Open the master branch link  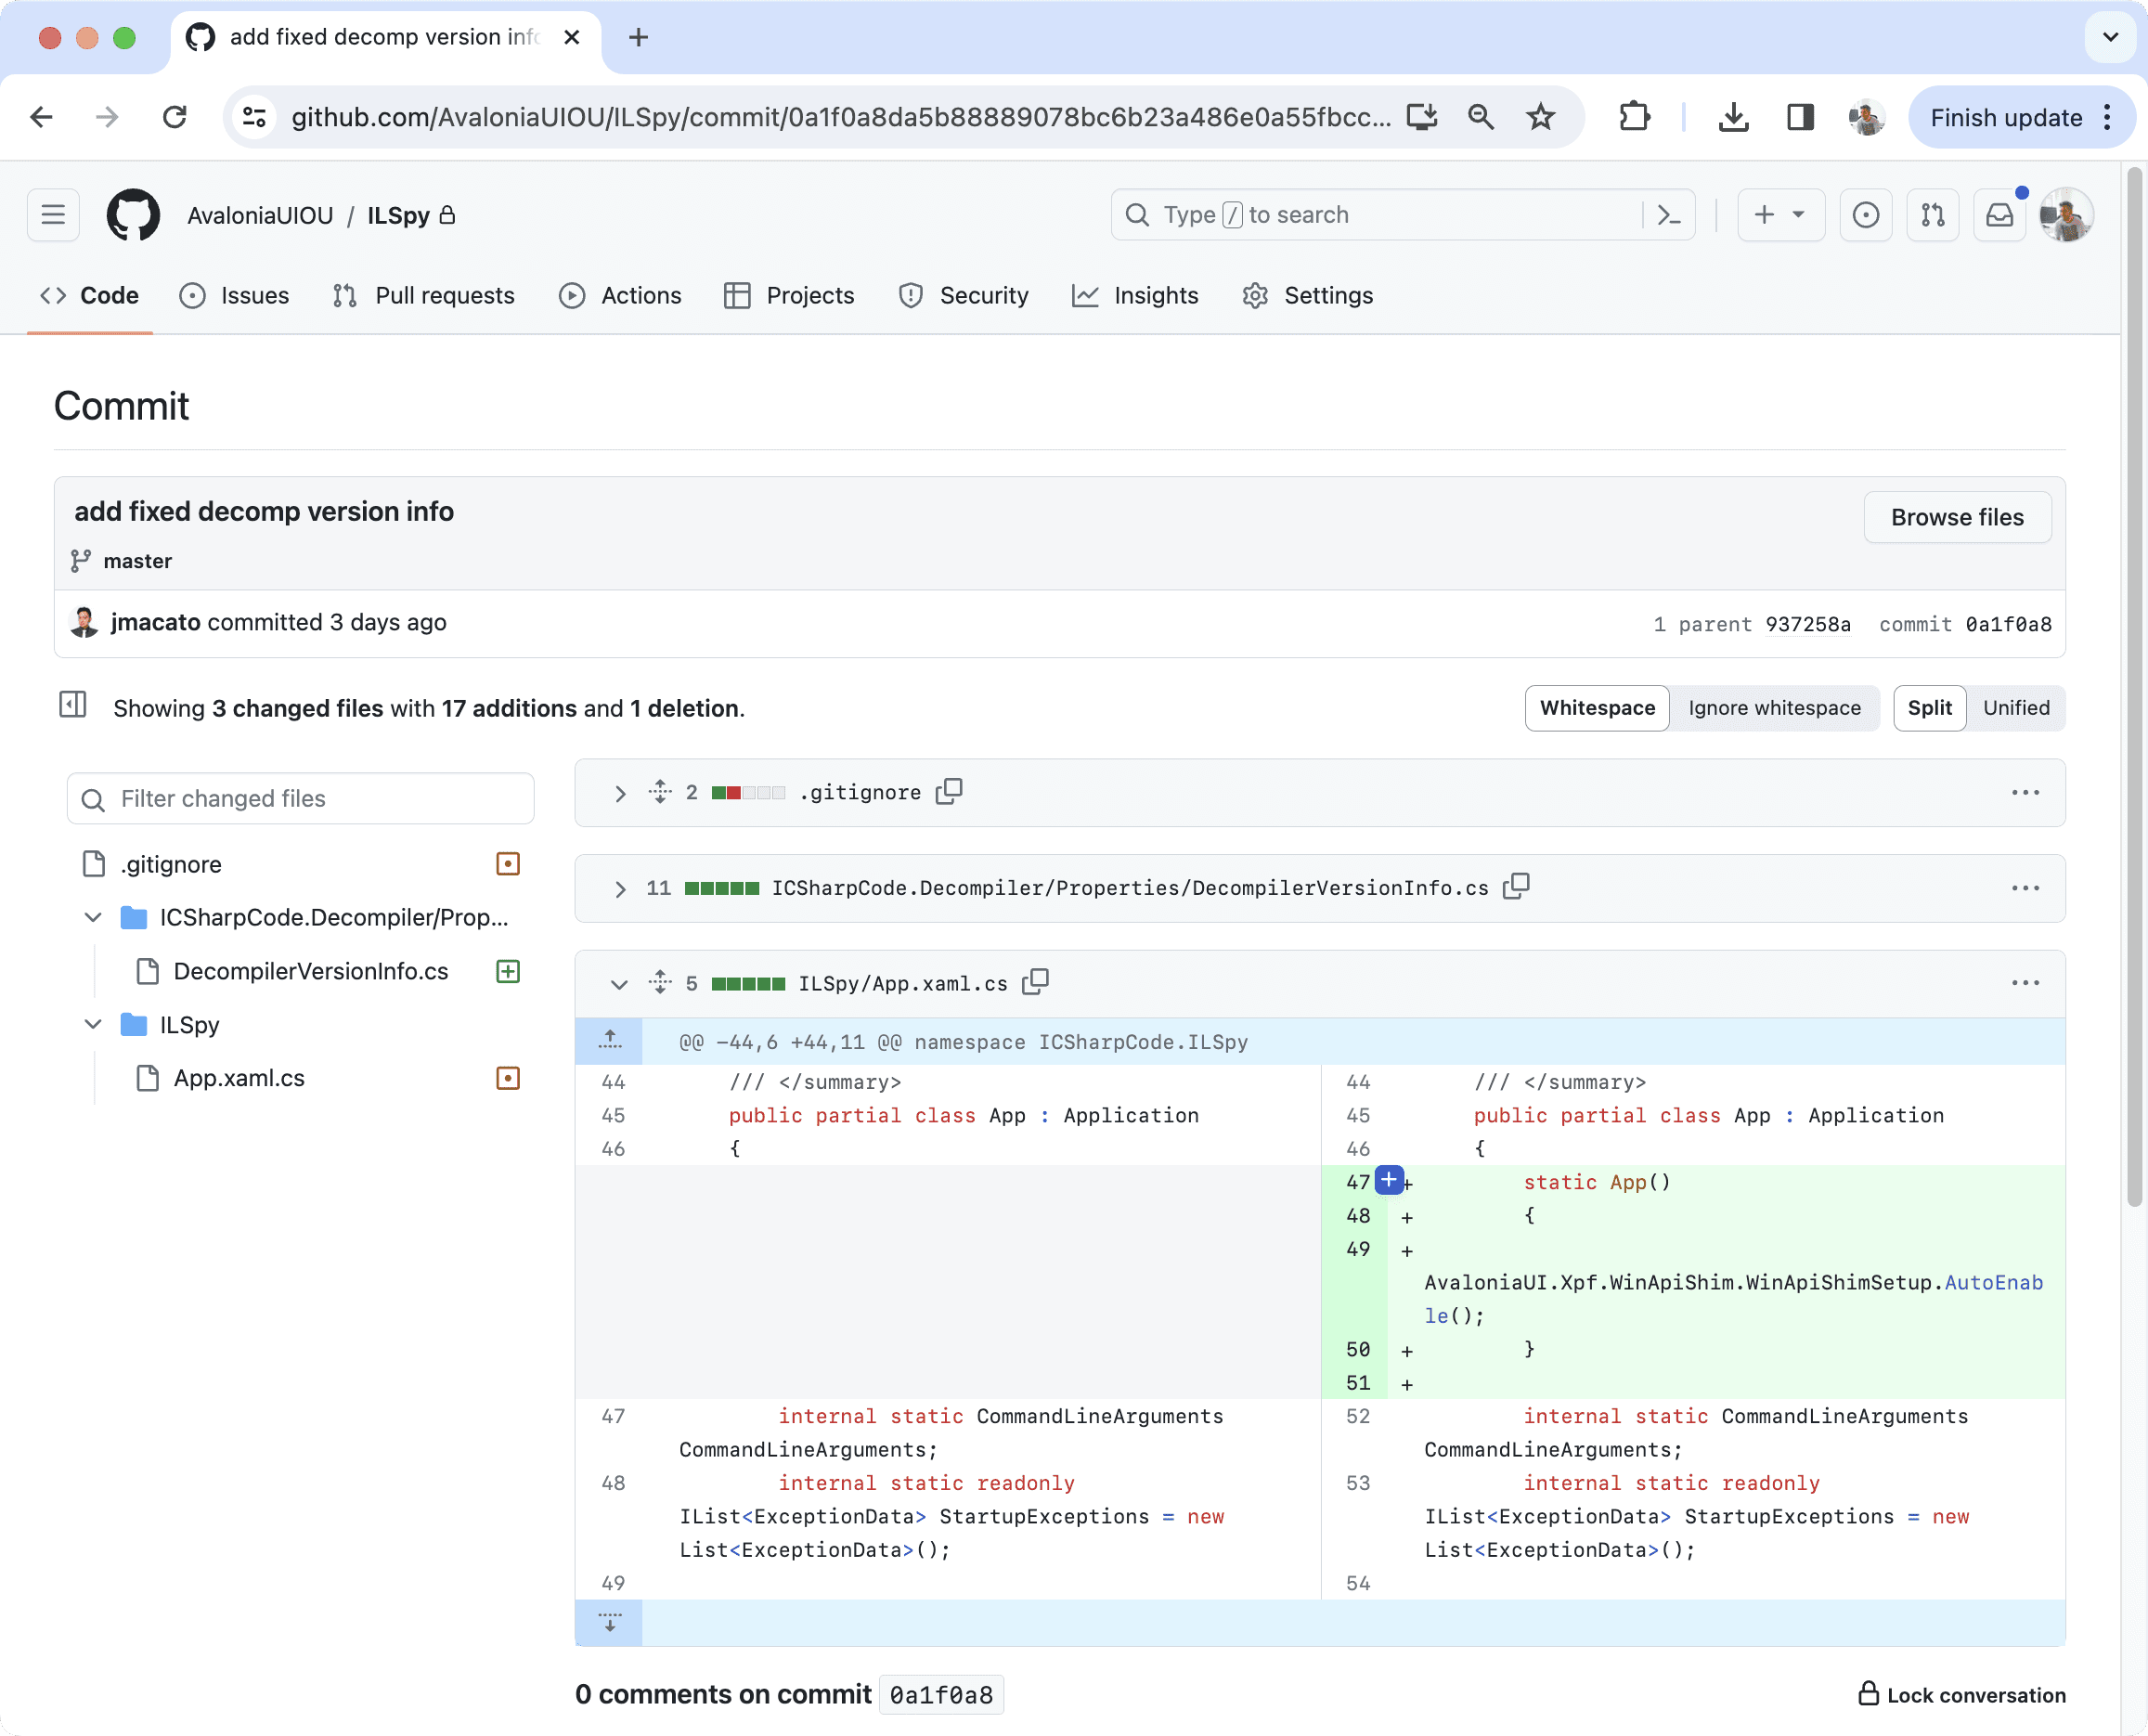coord(137,561)
